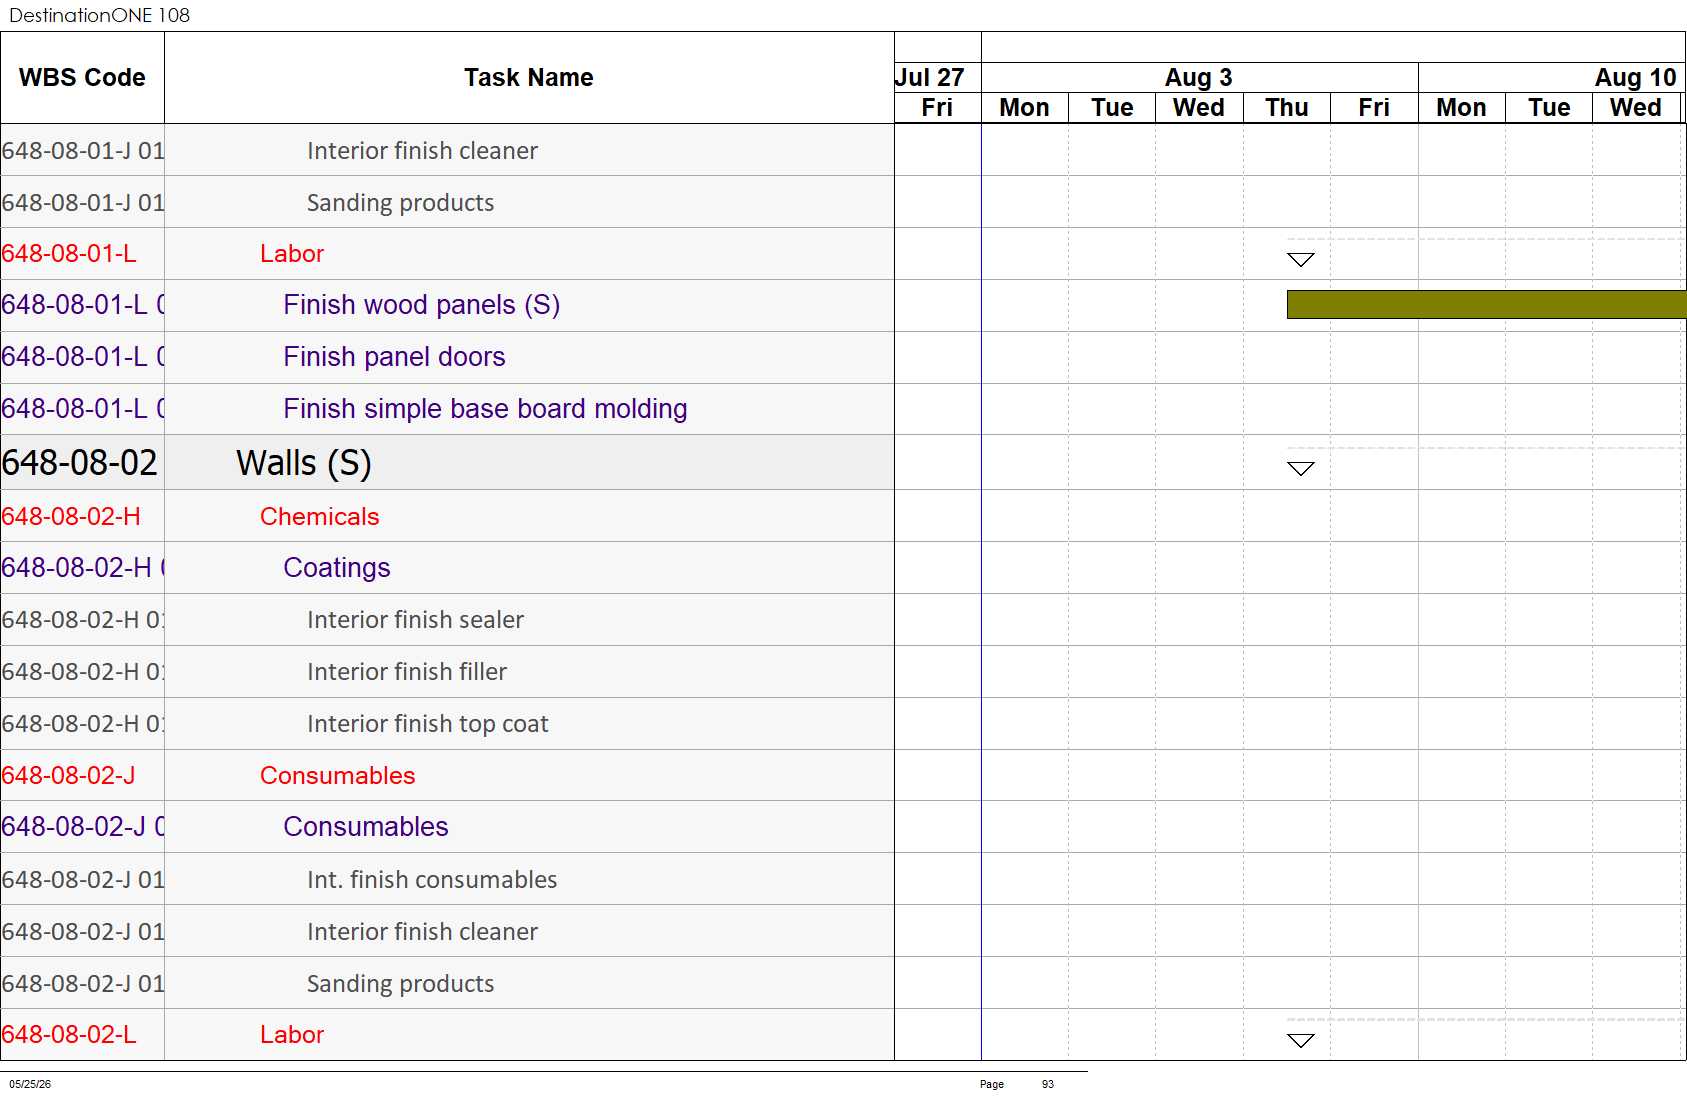Select the Jul 27 week header
Screen dimensions: 1687x1097
(937, 78)
